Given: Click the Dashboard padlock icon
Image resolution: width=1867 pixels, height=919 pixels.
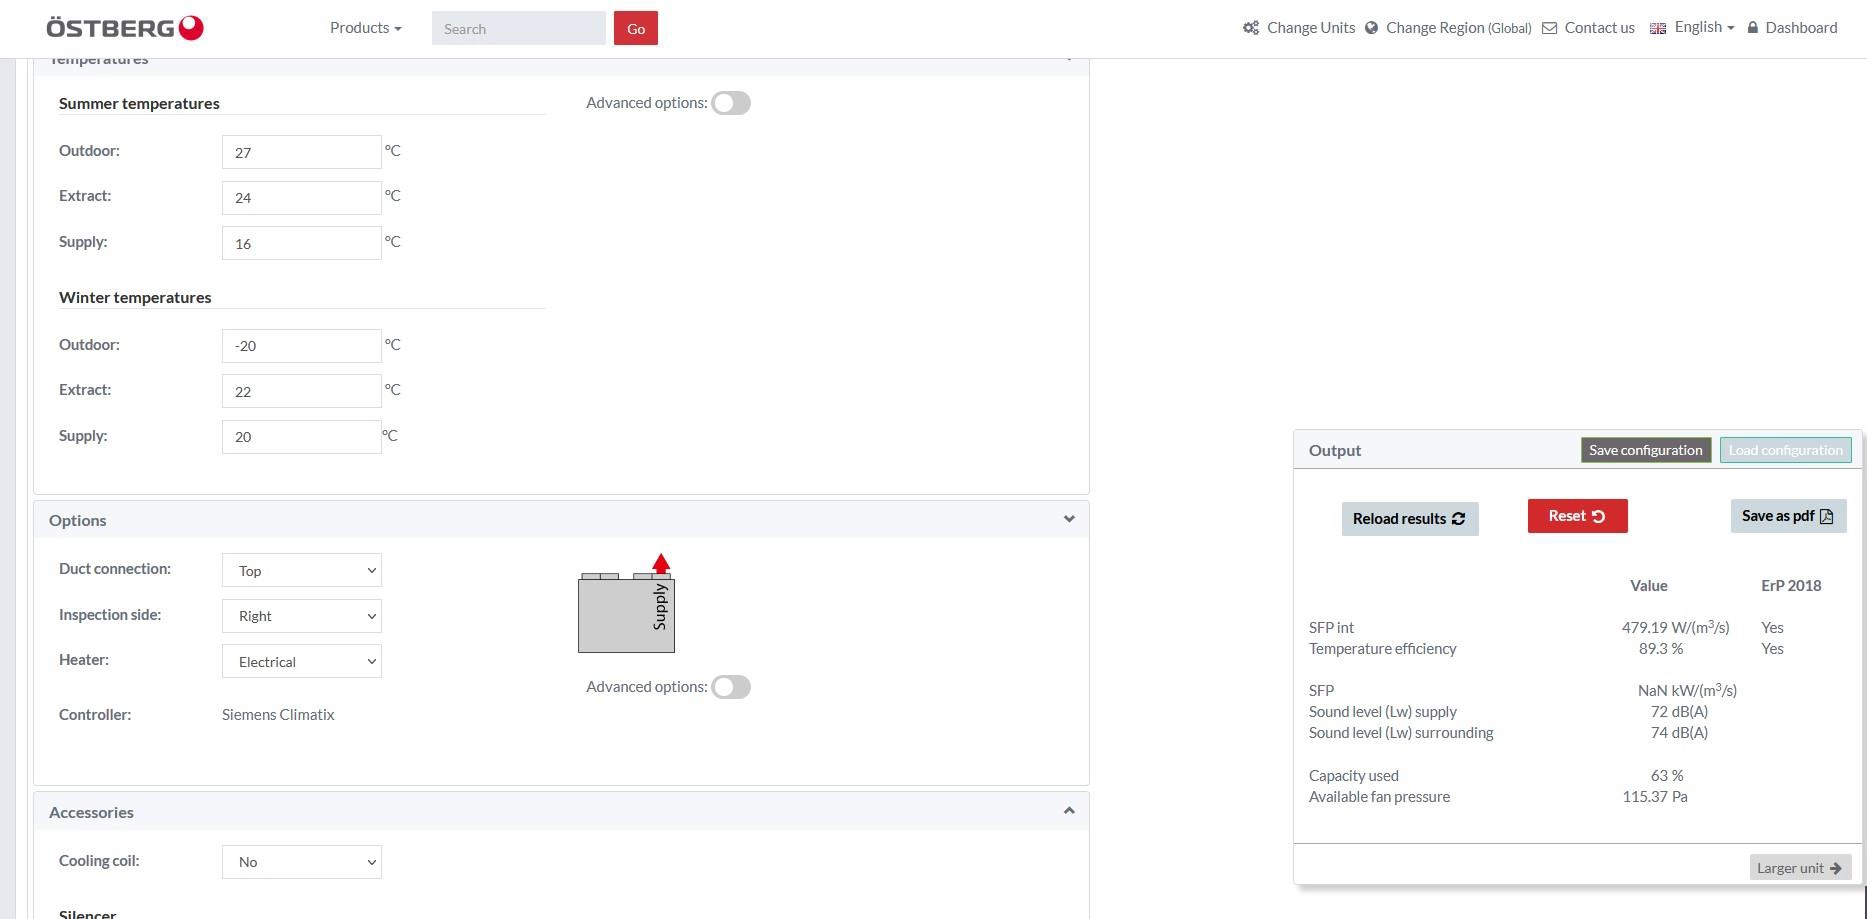Looking at the screenshot, I should 1751,27.
